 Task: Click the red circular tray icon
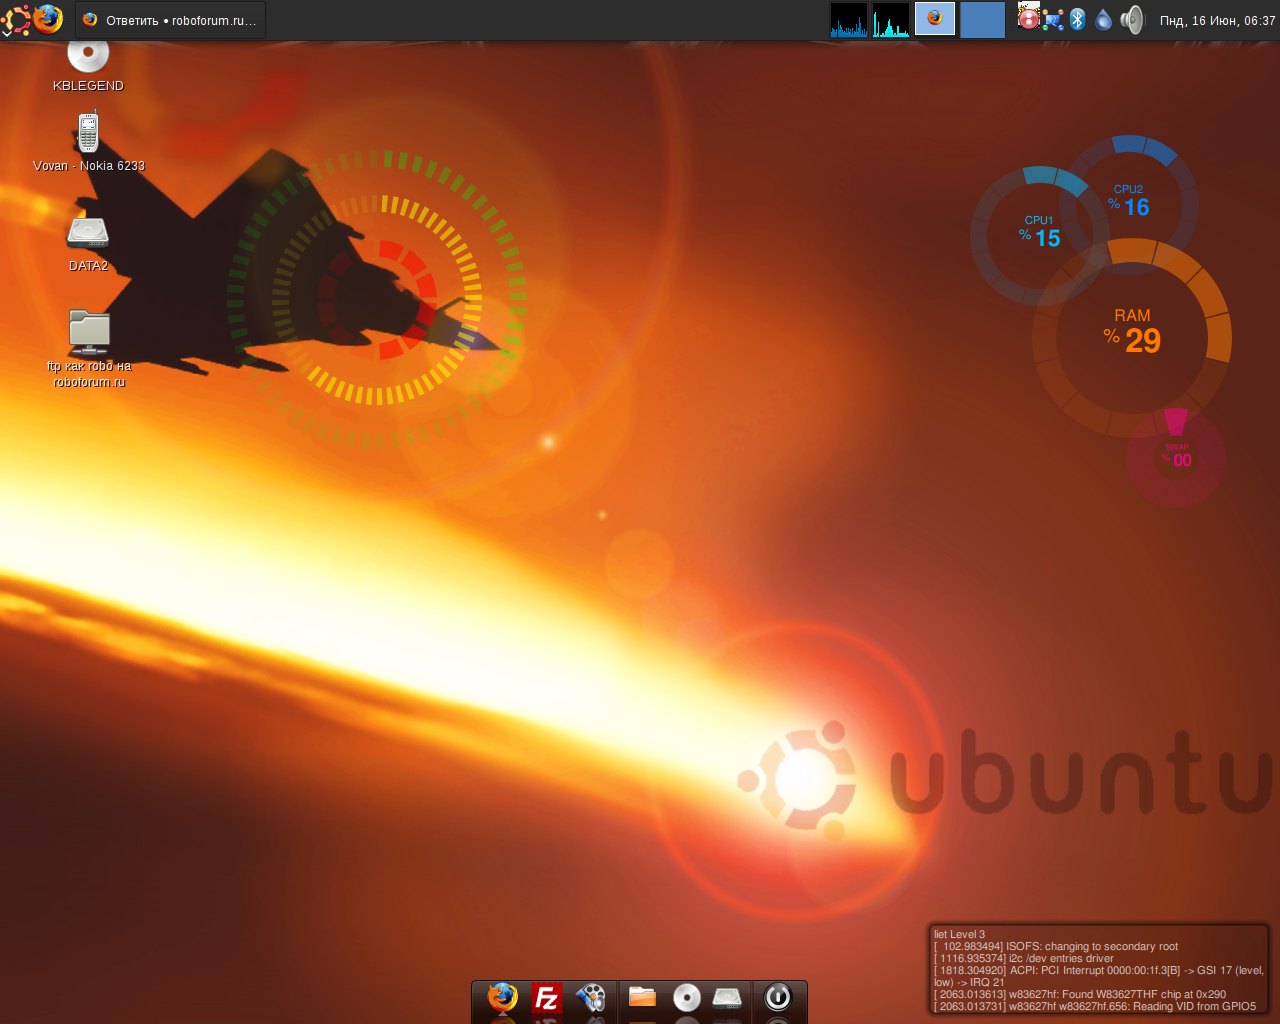coord(1028,18)
